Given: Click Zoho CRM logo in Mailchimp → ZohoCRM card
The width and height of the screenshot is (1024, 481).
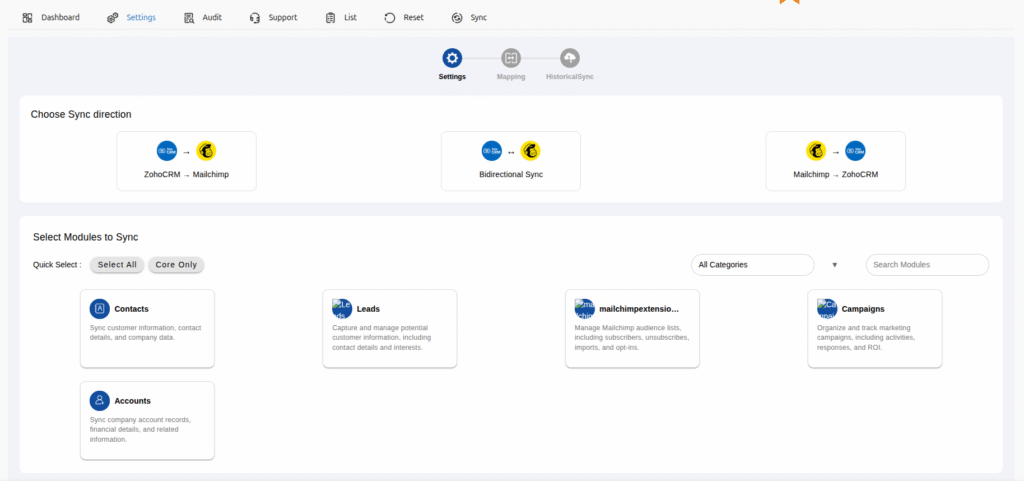Looking at the screenshot, I should point(856,151).
